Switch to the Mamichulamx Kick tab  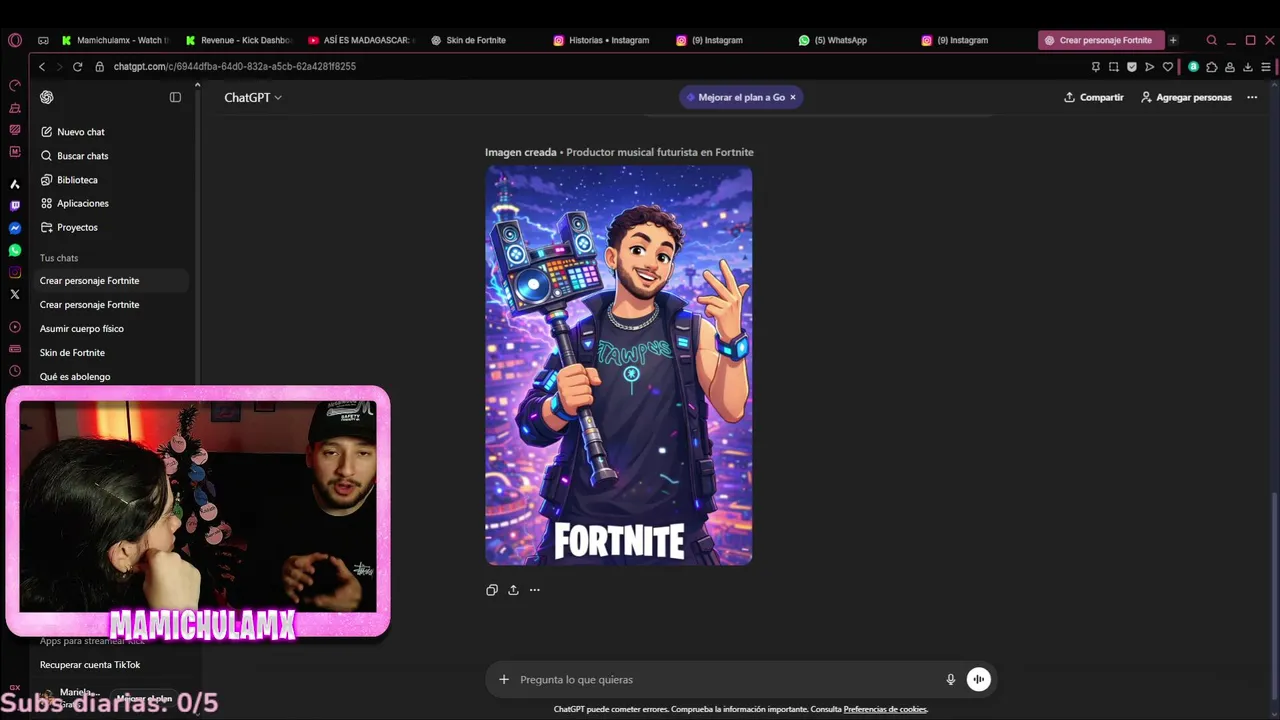point(114,40)
